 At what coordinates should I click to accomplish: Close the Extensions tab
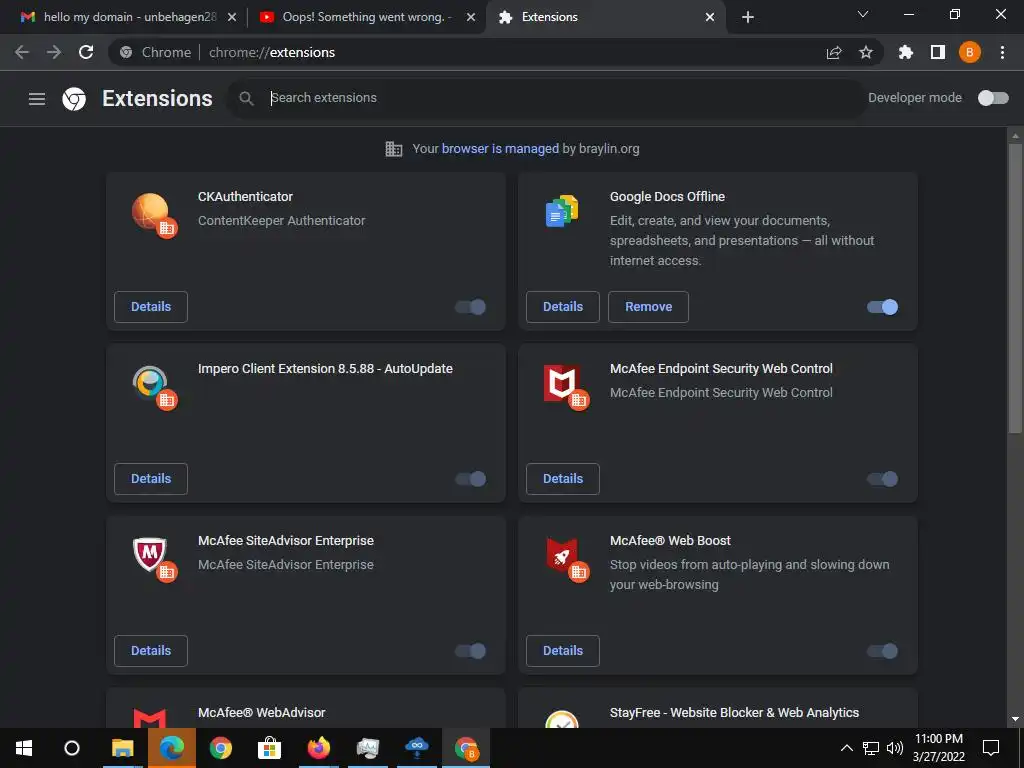tap(710, 17)
